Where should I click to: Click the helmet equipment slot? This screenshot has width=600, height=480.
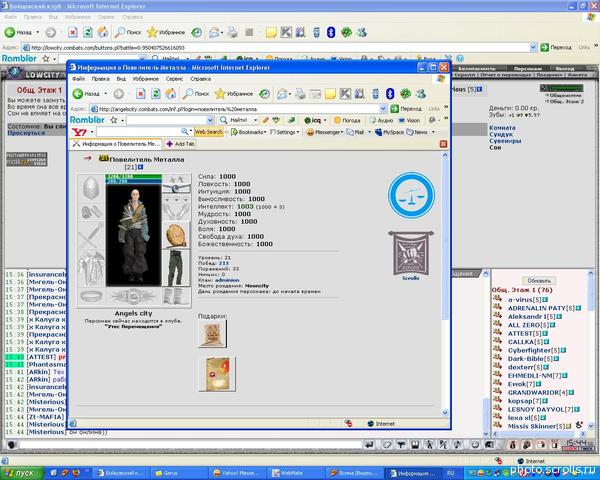(x=91, y=188)
